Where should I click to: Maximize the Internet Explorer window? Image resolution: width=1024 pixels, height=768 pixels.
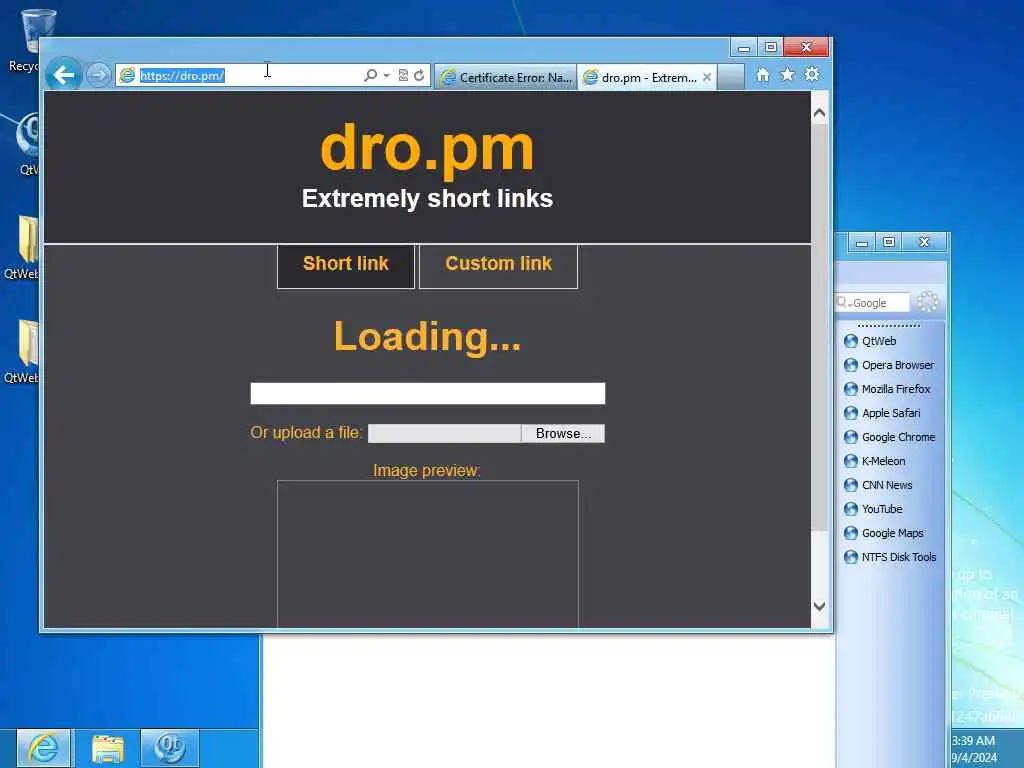[771, 47]
